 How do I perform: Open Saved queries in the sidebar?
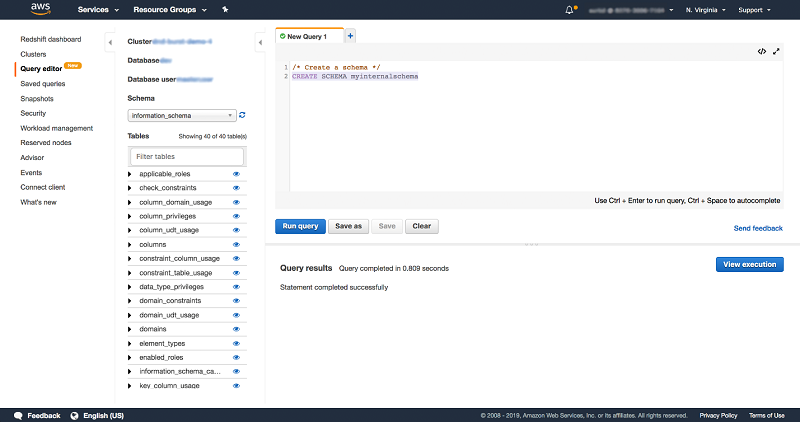[x=43, y=83]
